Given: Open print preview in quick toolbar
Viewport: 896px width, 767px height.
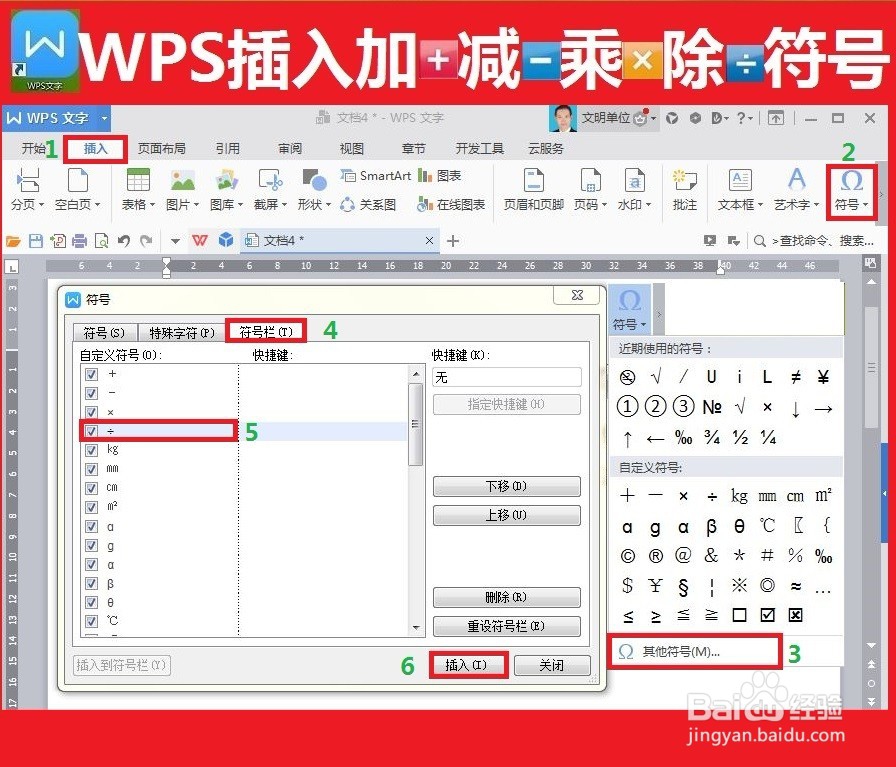Looking at the screenshot, I should coord(102,241).
